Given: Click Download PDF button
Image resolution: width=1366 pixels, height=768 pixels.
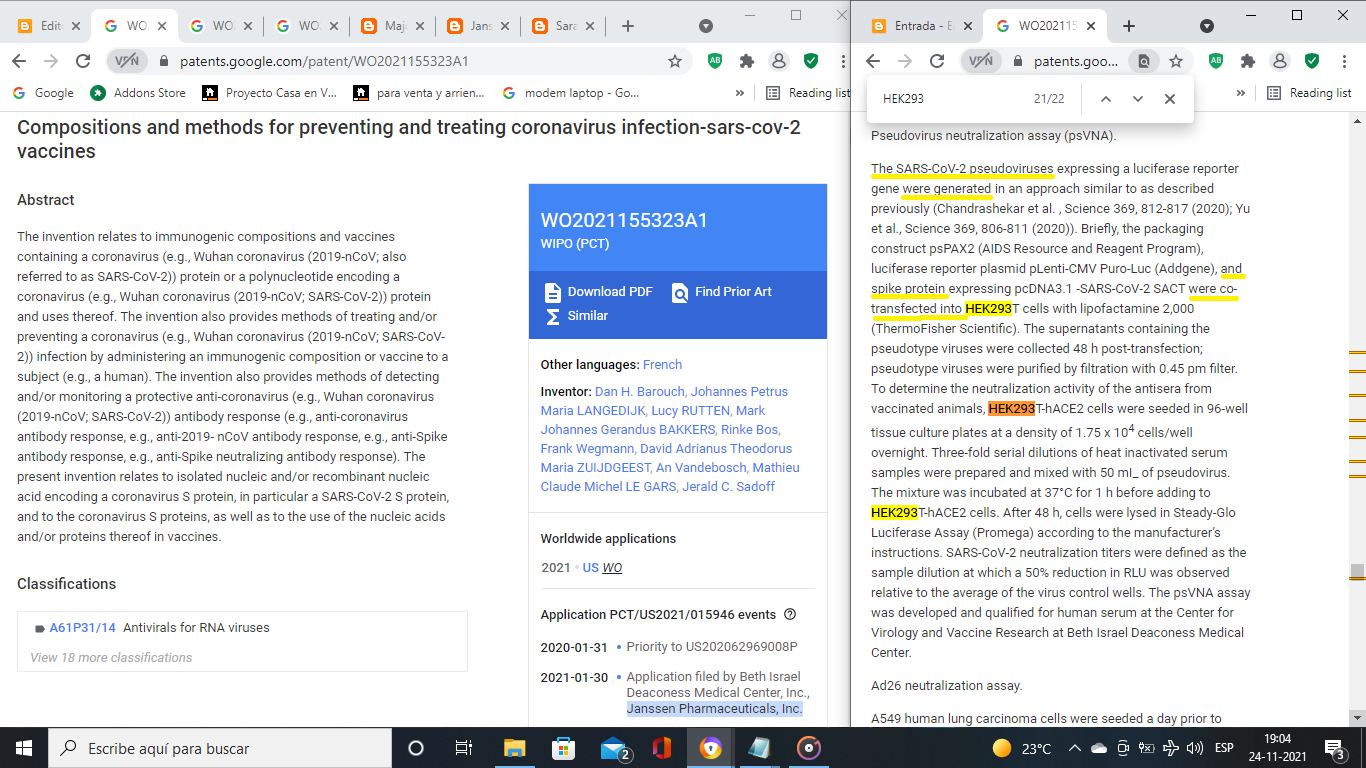Looking at the screenshot, I should (x=598, y=292).
